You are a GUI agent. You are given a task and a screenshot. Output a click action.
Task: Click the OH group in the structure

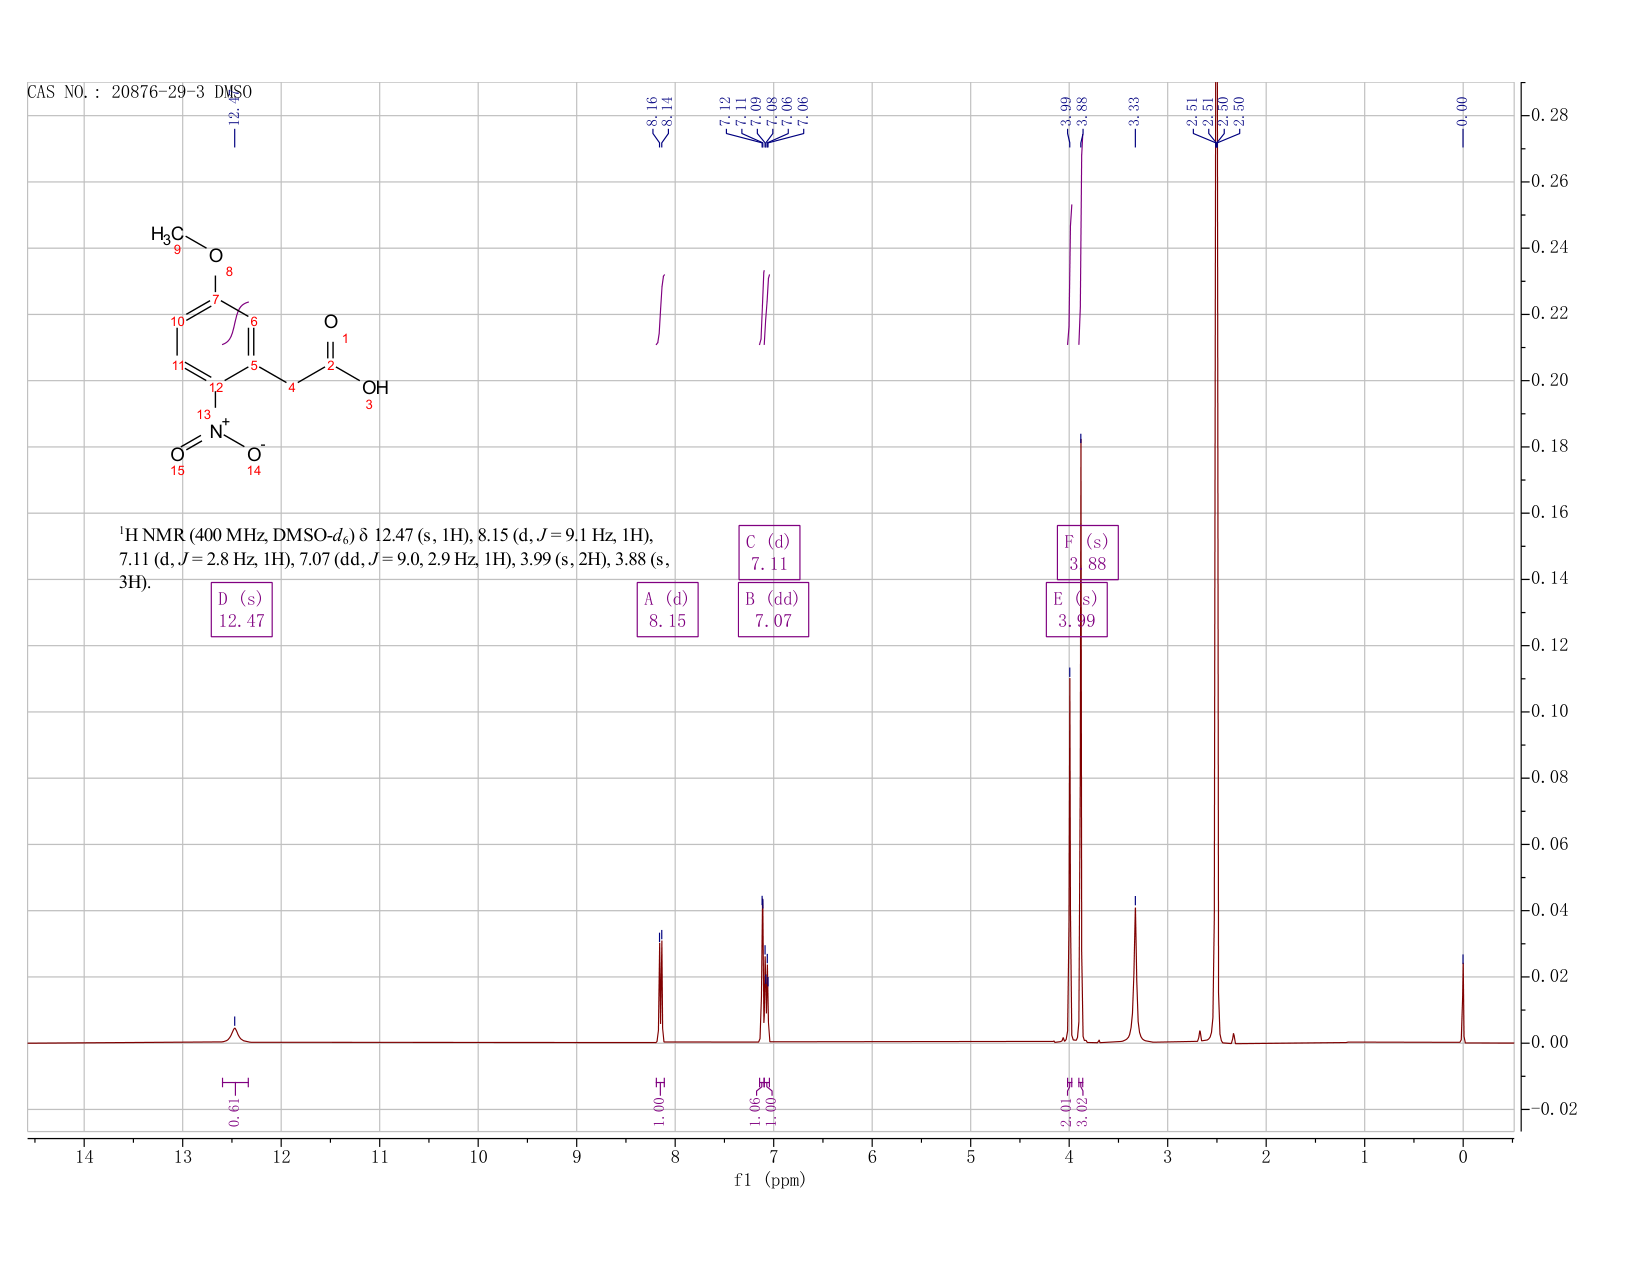point(375,388)
